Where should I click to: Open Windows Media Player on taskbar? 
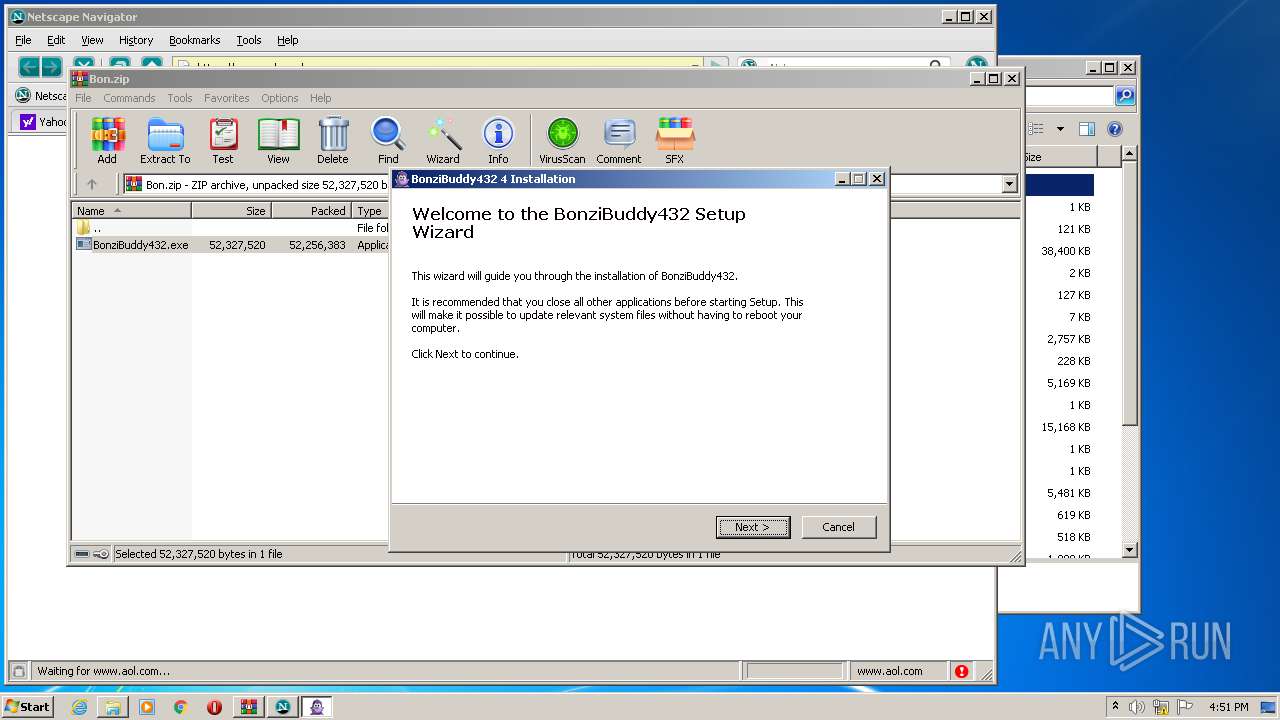point(147,707)
